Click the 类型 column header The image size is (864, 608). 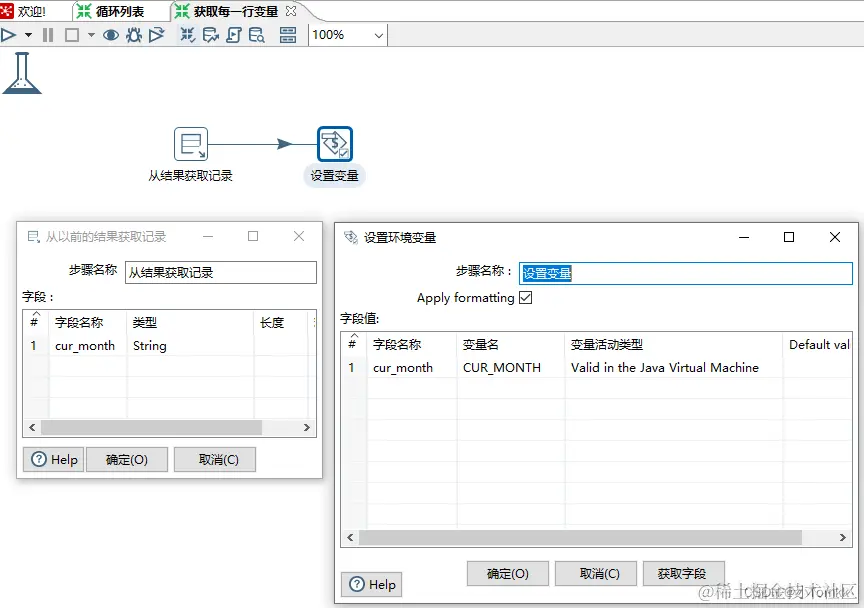(145, 322)
